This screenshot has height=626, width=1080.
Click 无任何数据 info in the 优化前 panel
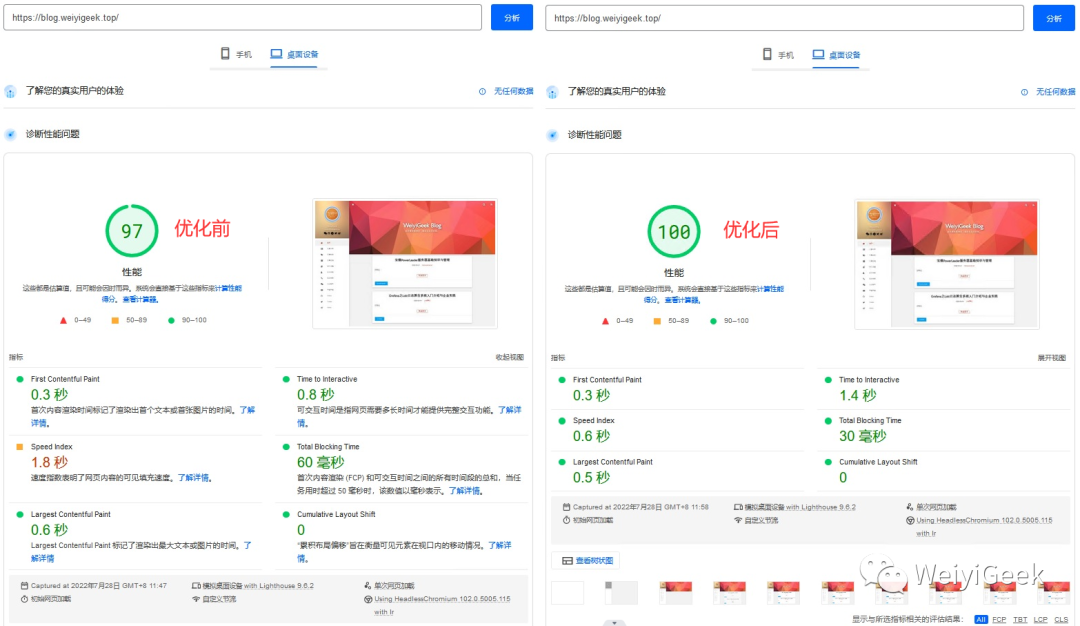tap(506, 91)
